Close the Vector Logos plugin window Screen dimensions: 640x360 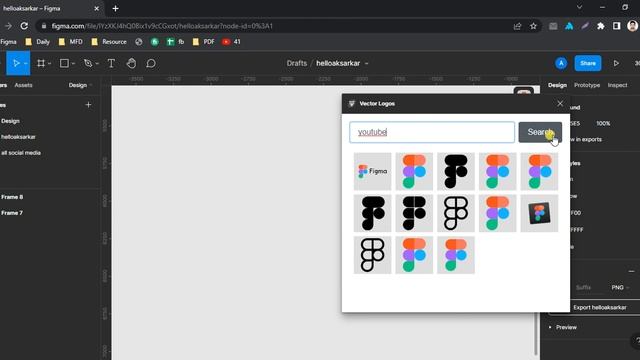(560, 104)
